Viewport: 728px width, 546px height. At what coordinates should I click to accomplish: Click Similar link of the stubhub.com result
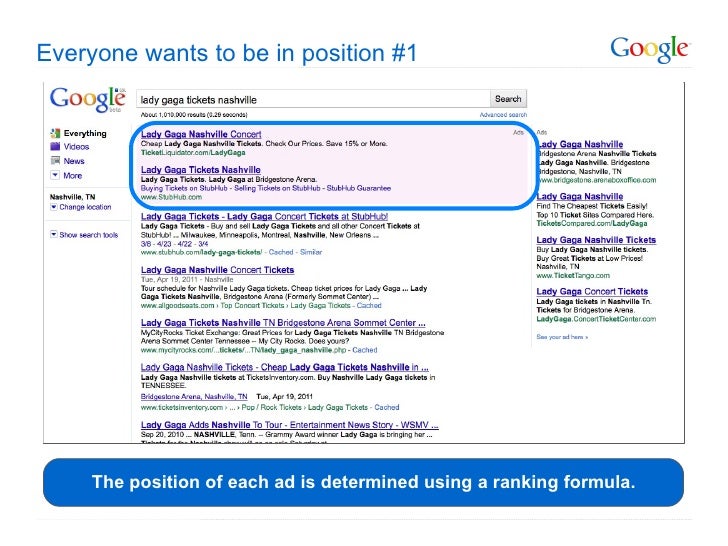coord(311,252)
